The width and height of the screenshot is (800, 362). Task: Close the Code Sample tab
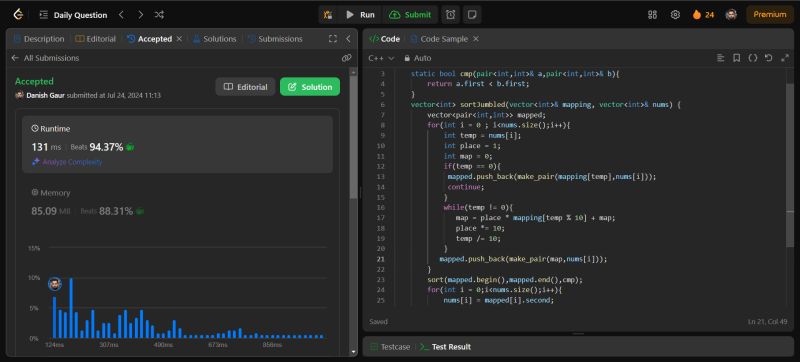[x=476, y=39]
